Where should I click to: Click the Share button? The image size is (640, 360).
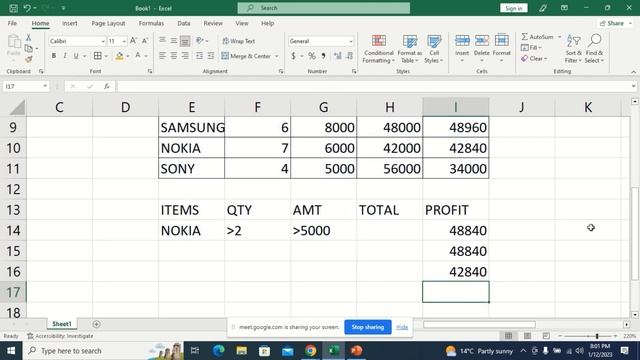click(x=615, y=23)
